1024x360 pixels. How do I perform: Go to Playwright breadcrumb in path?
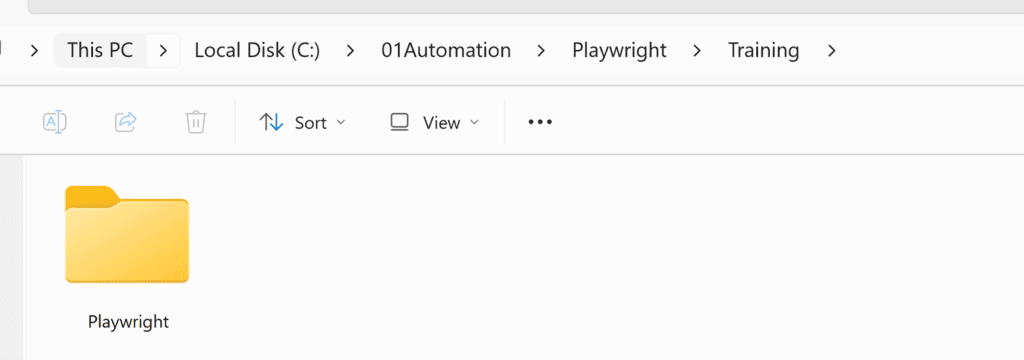pyautogui.click(x=619, y=50)
